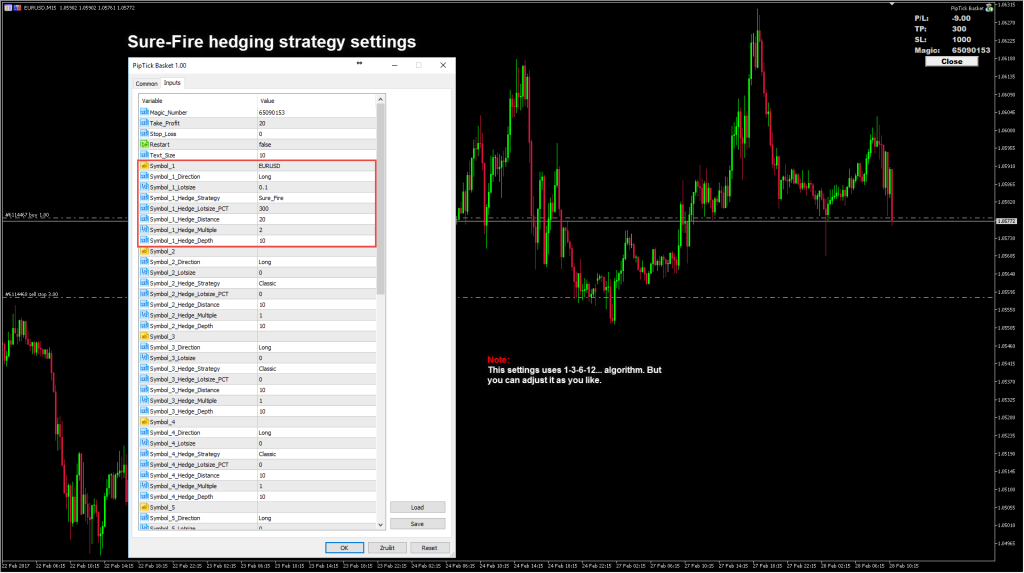Screen dimensions: 1024x573
Task: Click the Magic value 65090153 on the chart panel
Action: [x=970, y=50]
